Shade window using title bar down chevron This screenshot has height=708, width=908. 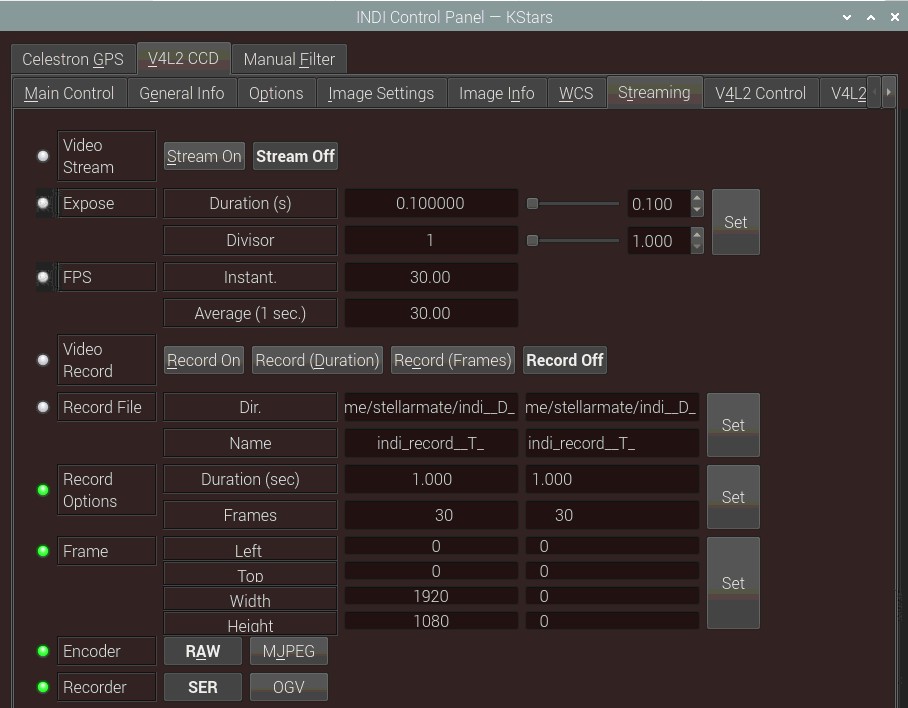[847, 17]
